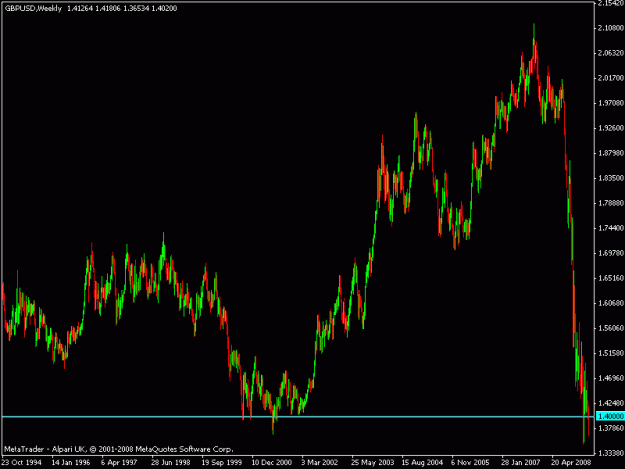Click the 2.01700 price axis label

coord(611,78)
